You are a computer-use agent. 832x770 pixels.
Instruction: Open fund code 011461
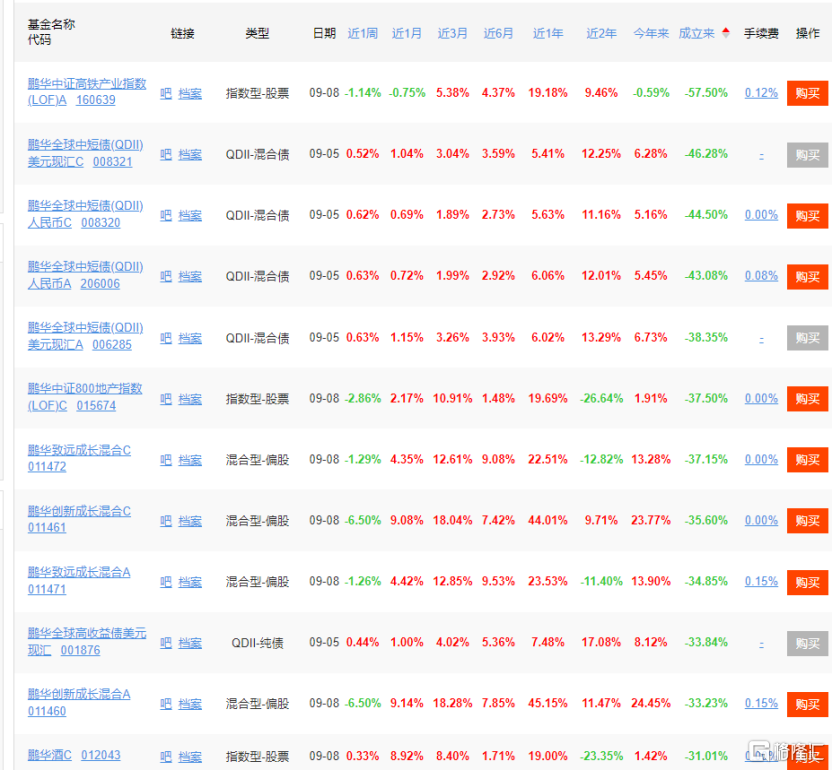point(47,527)
